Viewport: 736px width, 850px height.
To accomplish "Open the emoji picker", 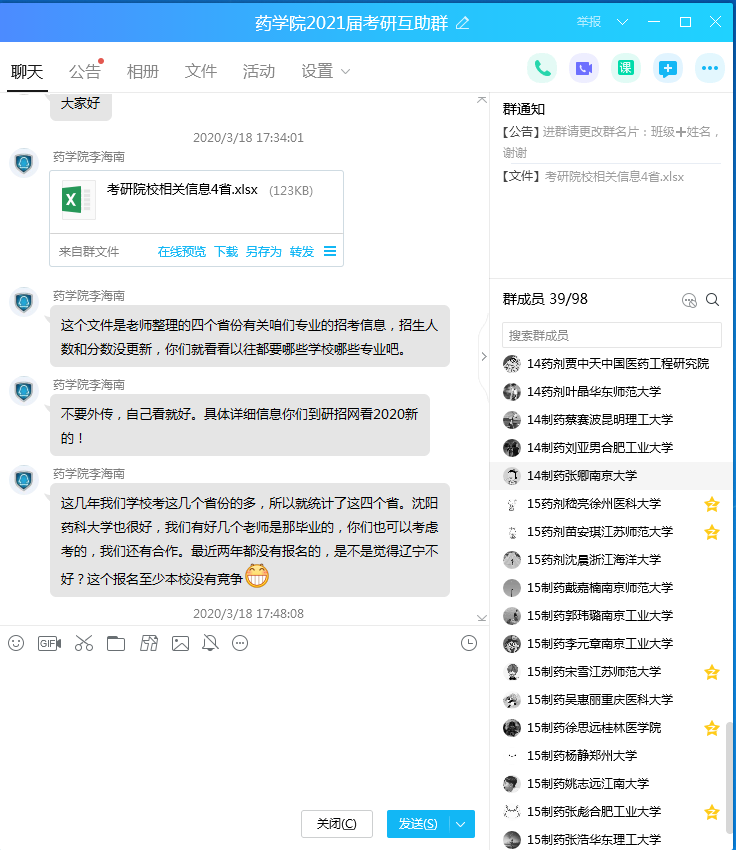I will (16, 643).
